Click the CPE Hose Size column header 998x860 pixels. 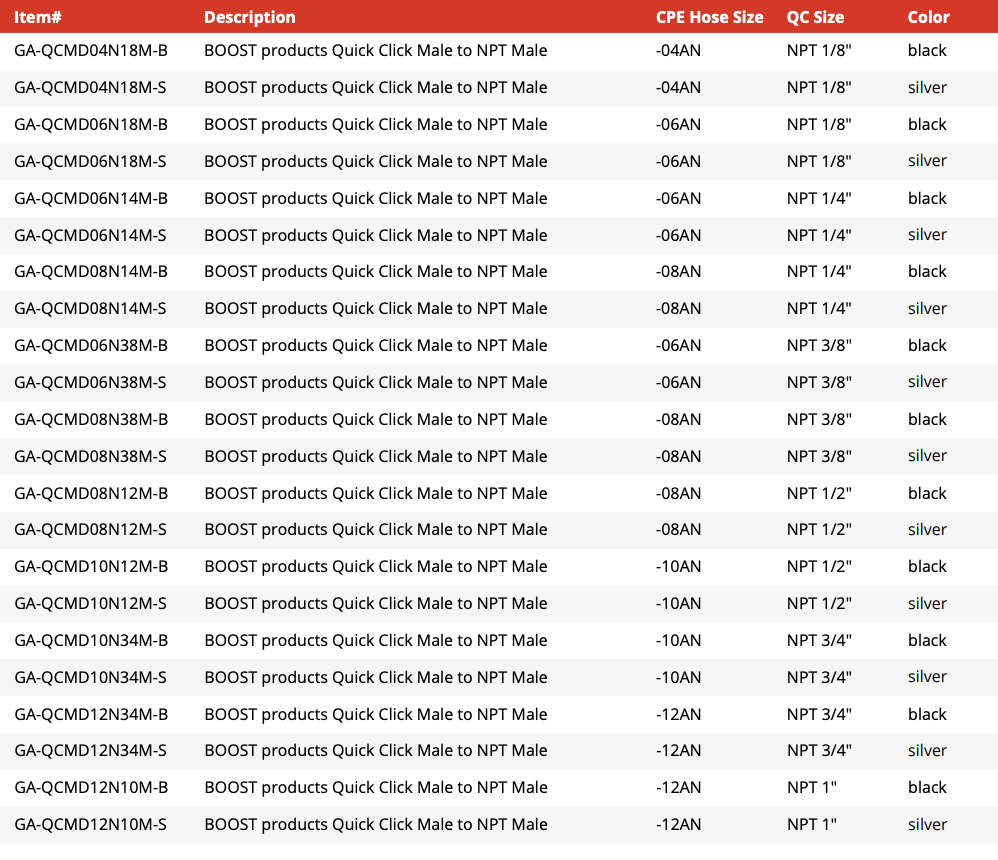click(x=710, y=17)
